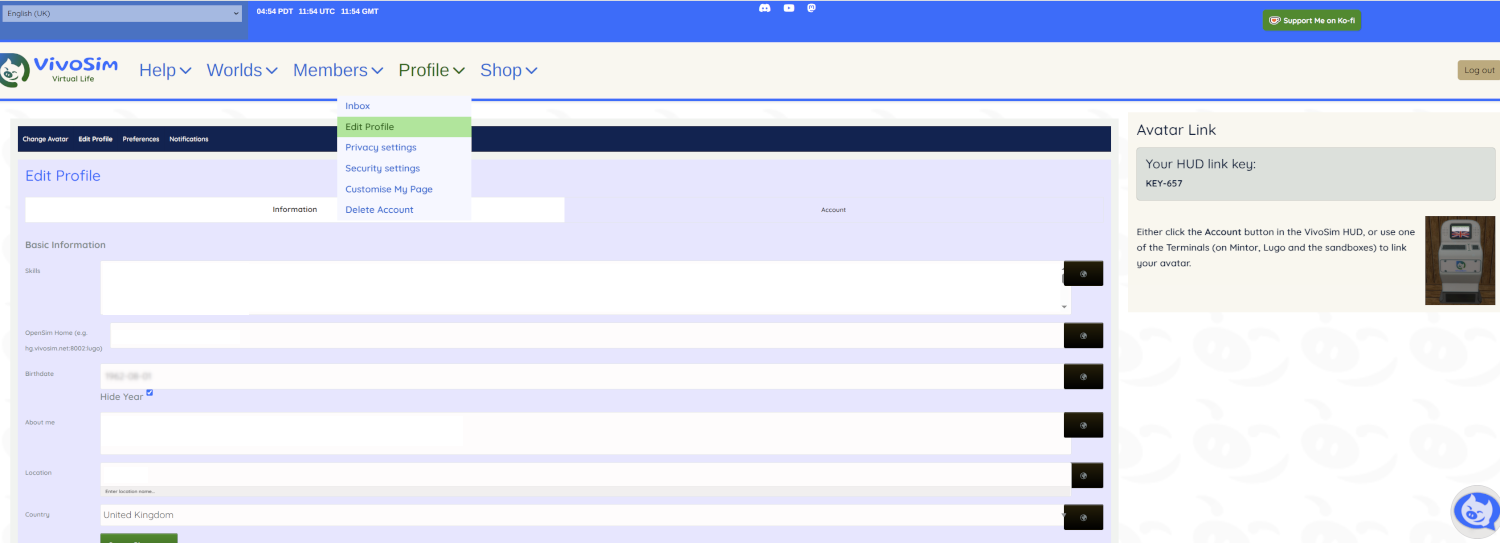Image resolution: width=1500 pixels, height=543 pixels.
Task: Open the Country dropdown
Action: [x=585, y=515]
